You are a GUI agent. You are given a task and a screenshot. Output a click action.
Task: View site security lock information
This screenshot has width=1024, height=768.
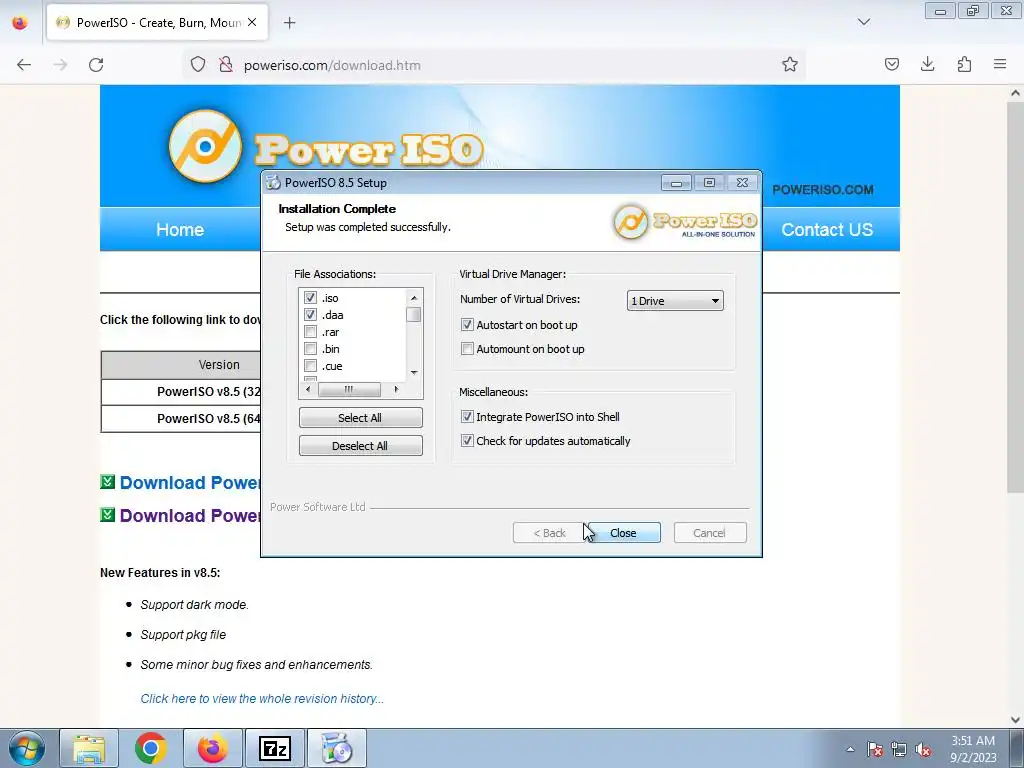(x=226, y=65)
